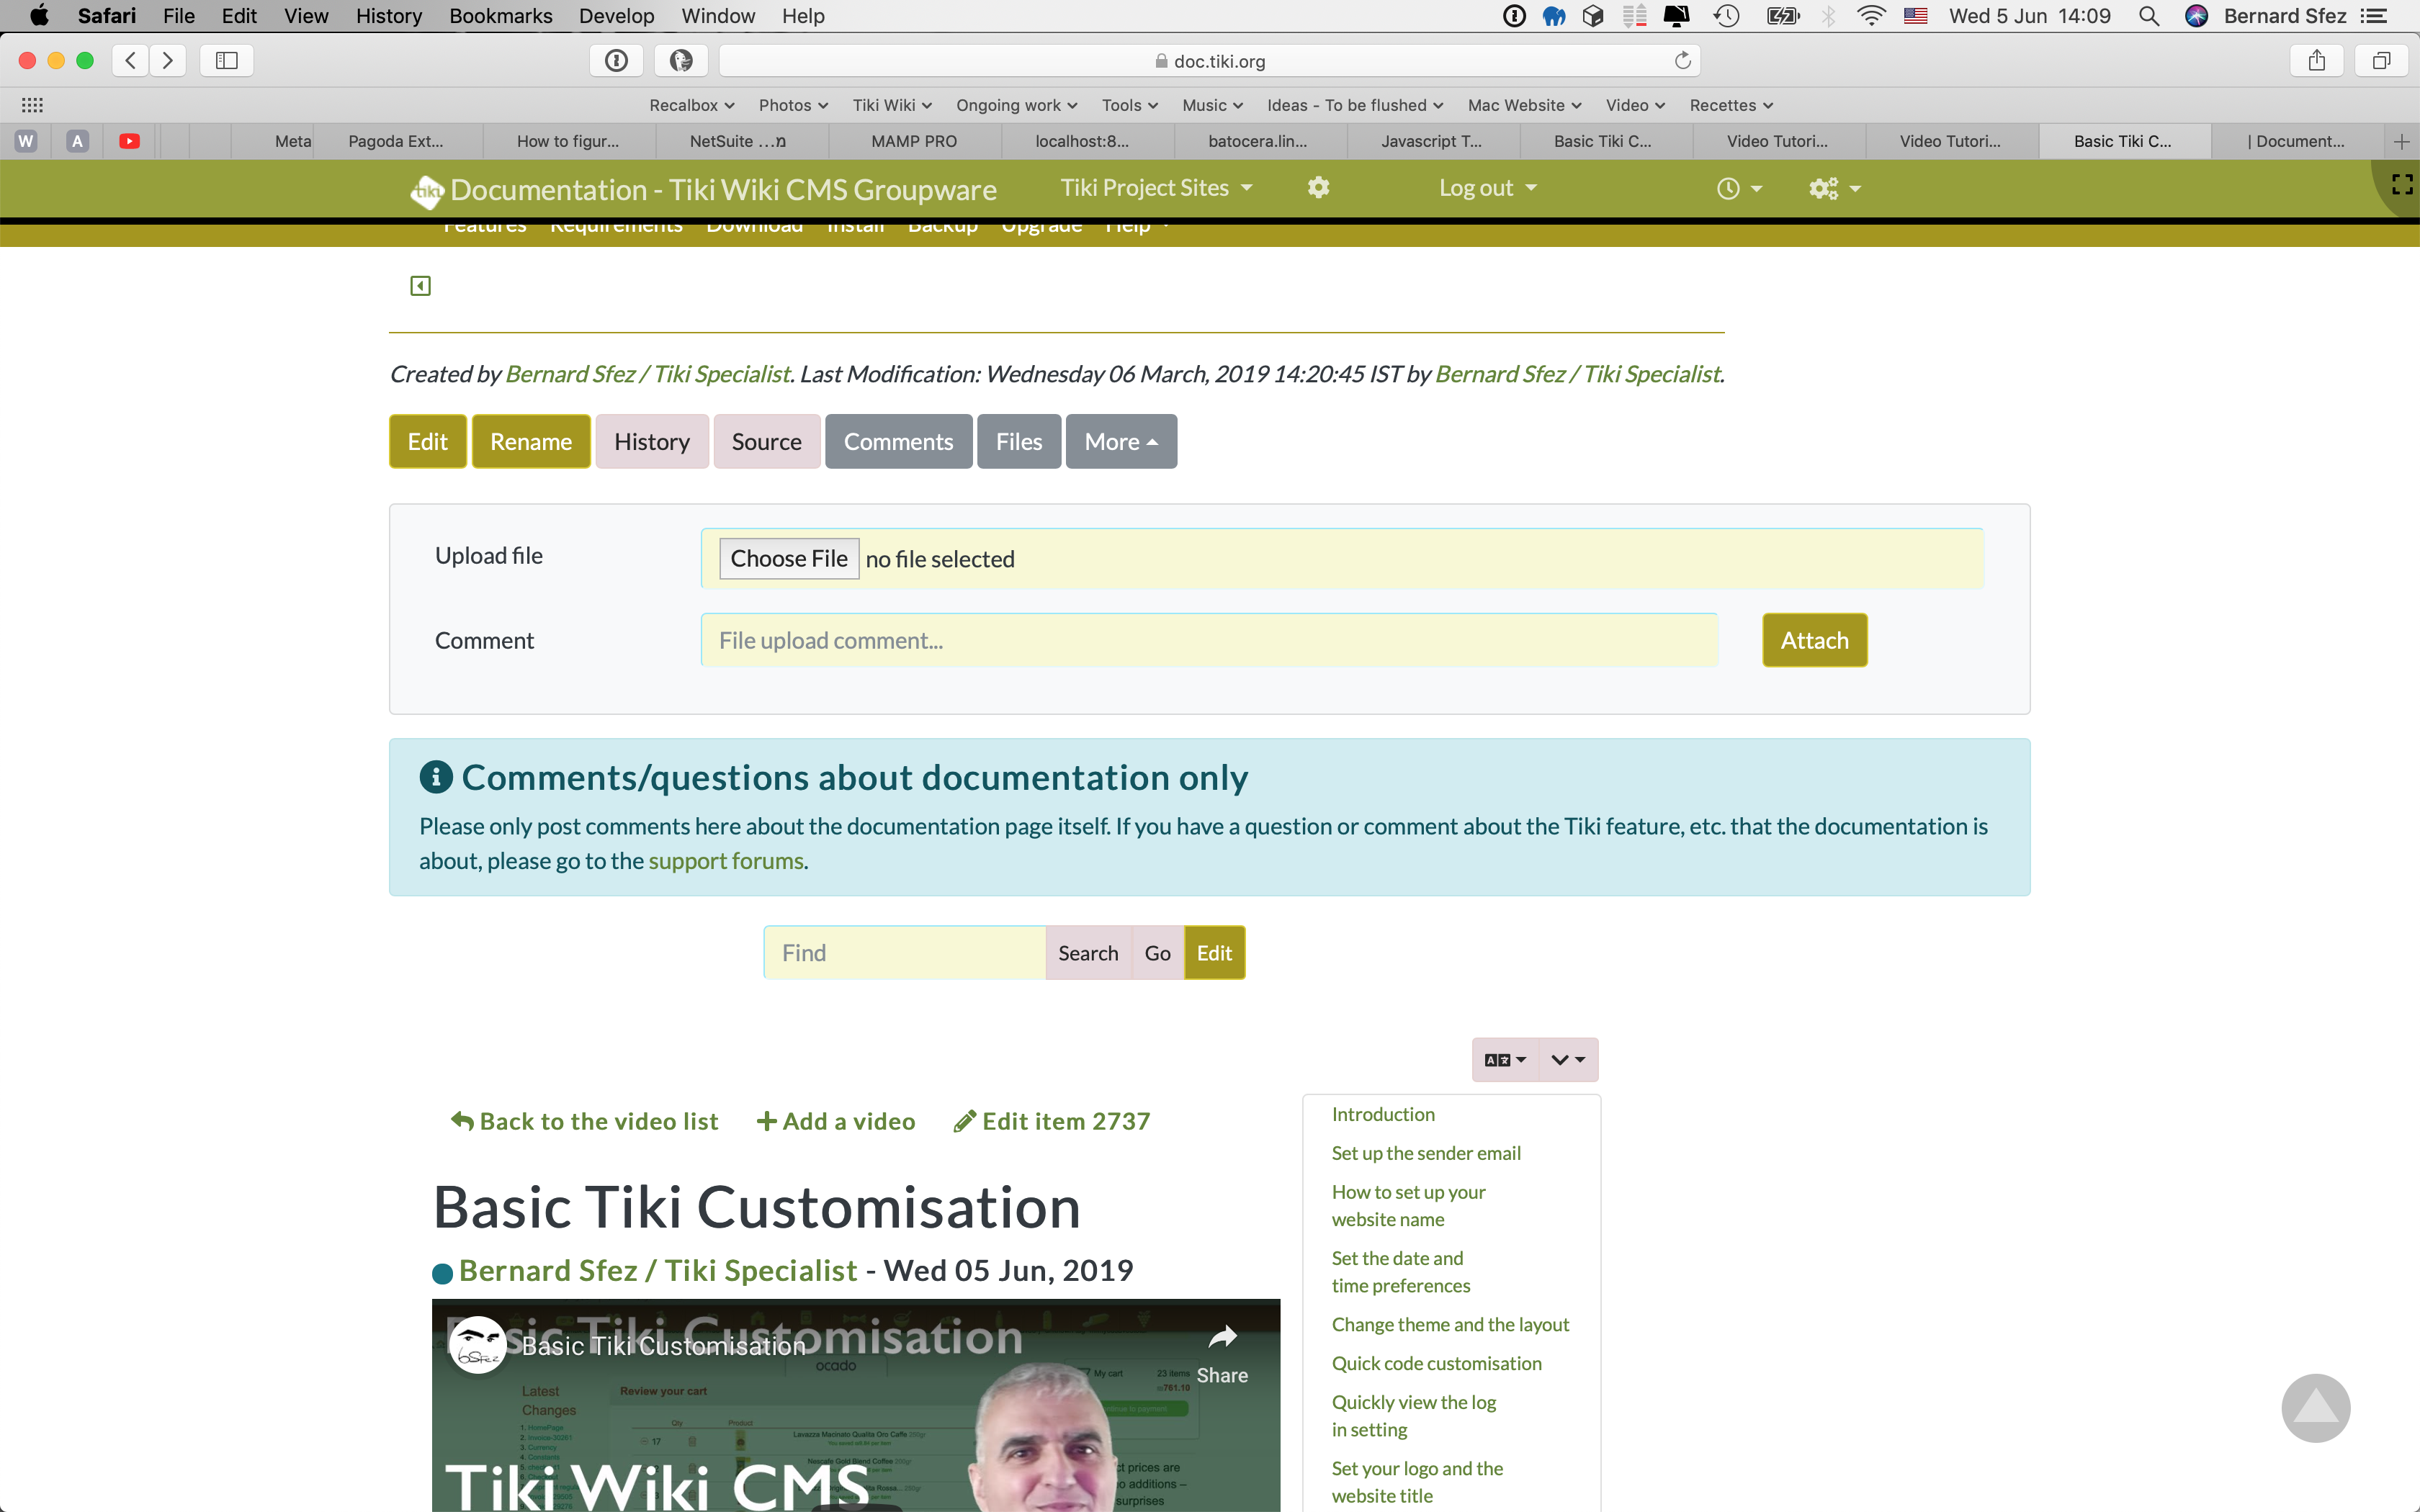The width and height of the screenshot is (2420, 1512).
Task: Open the translation language dropdown button
Action: pos(1505,1060)
